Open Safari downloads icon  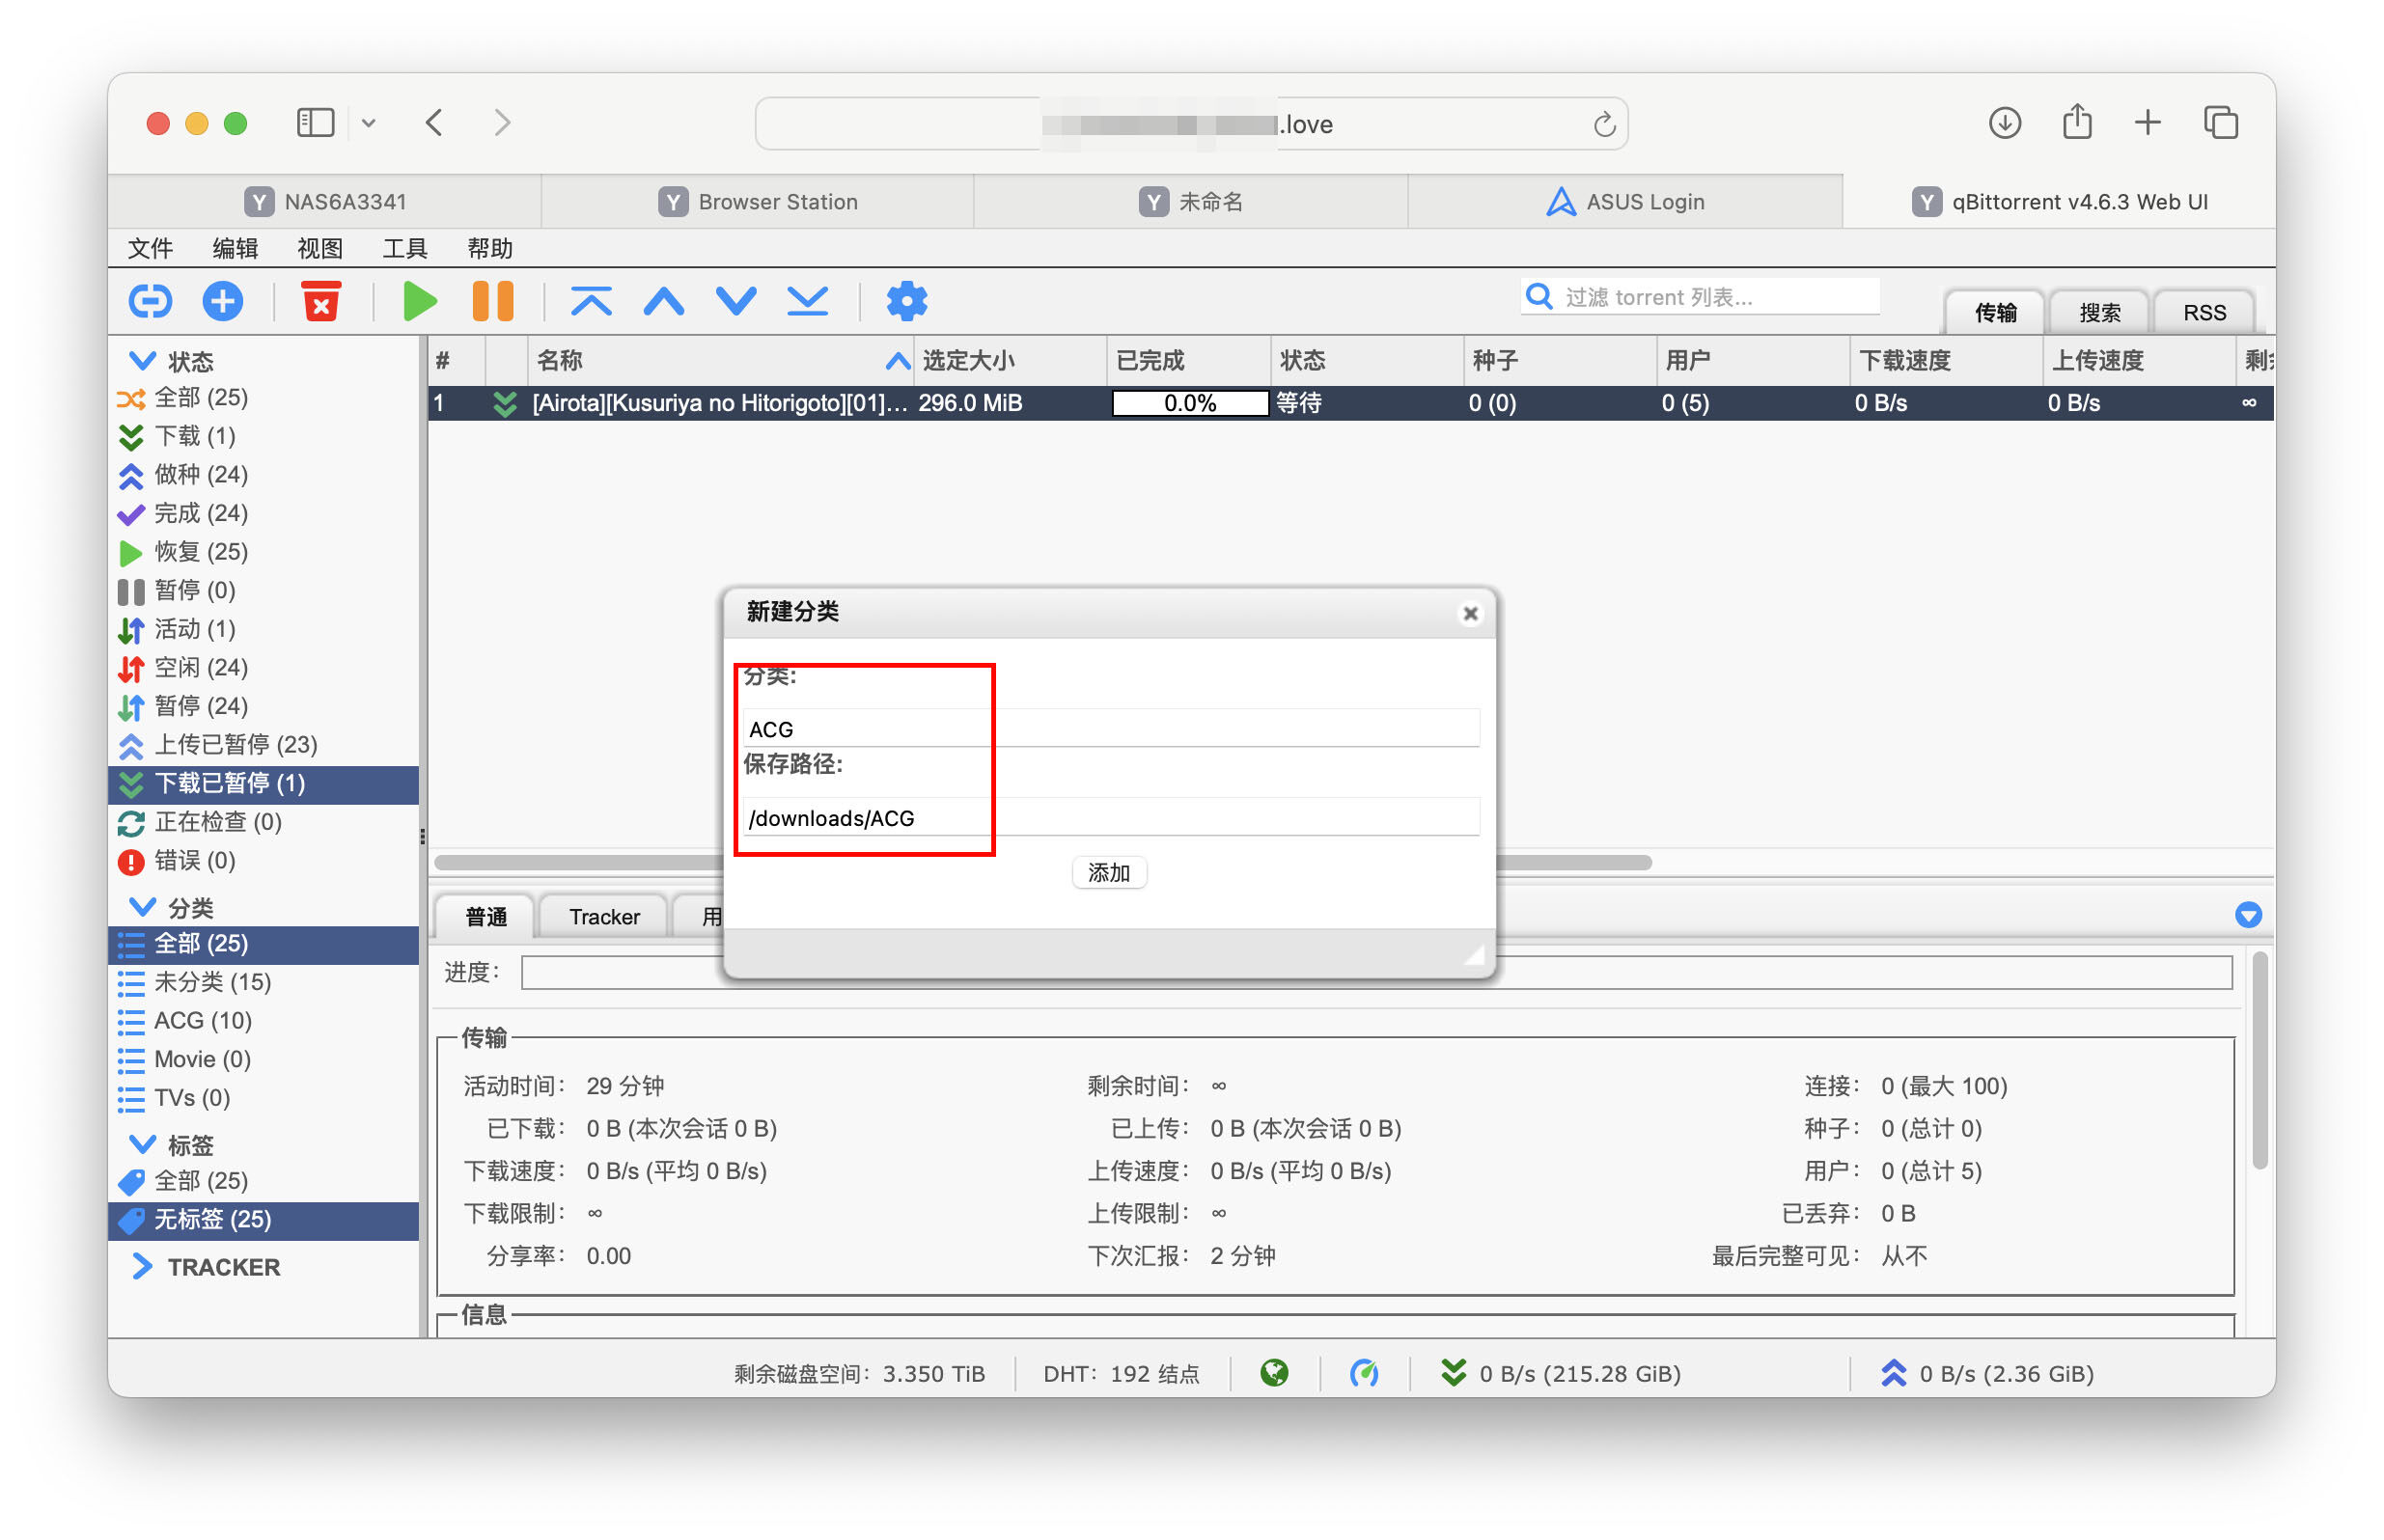tap(2004, 123)
